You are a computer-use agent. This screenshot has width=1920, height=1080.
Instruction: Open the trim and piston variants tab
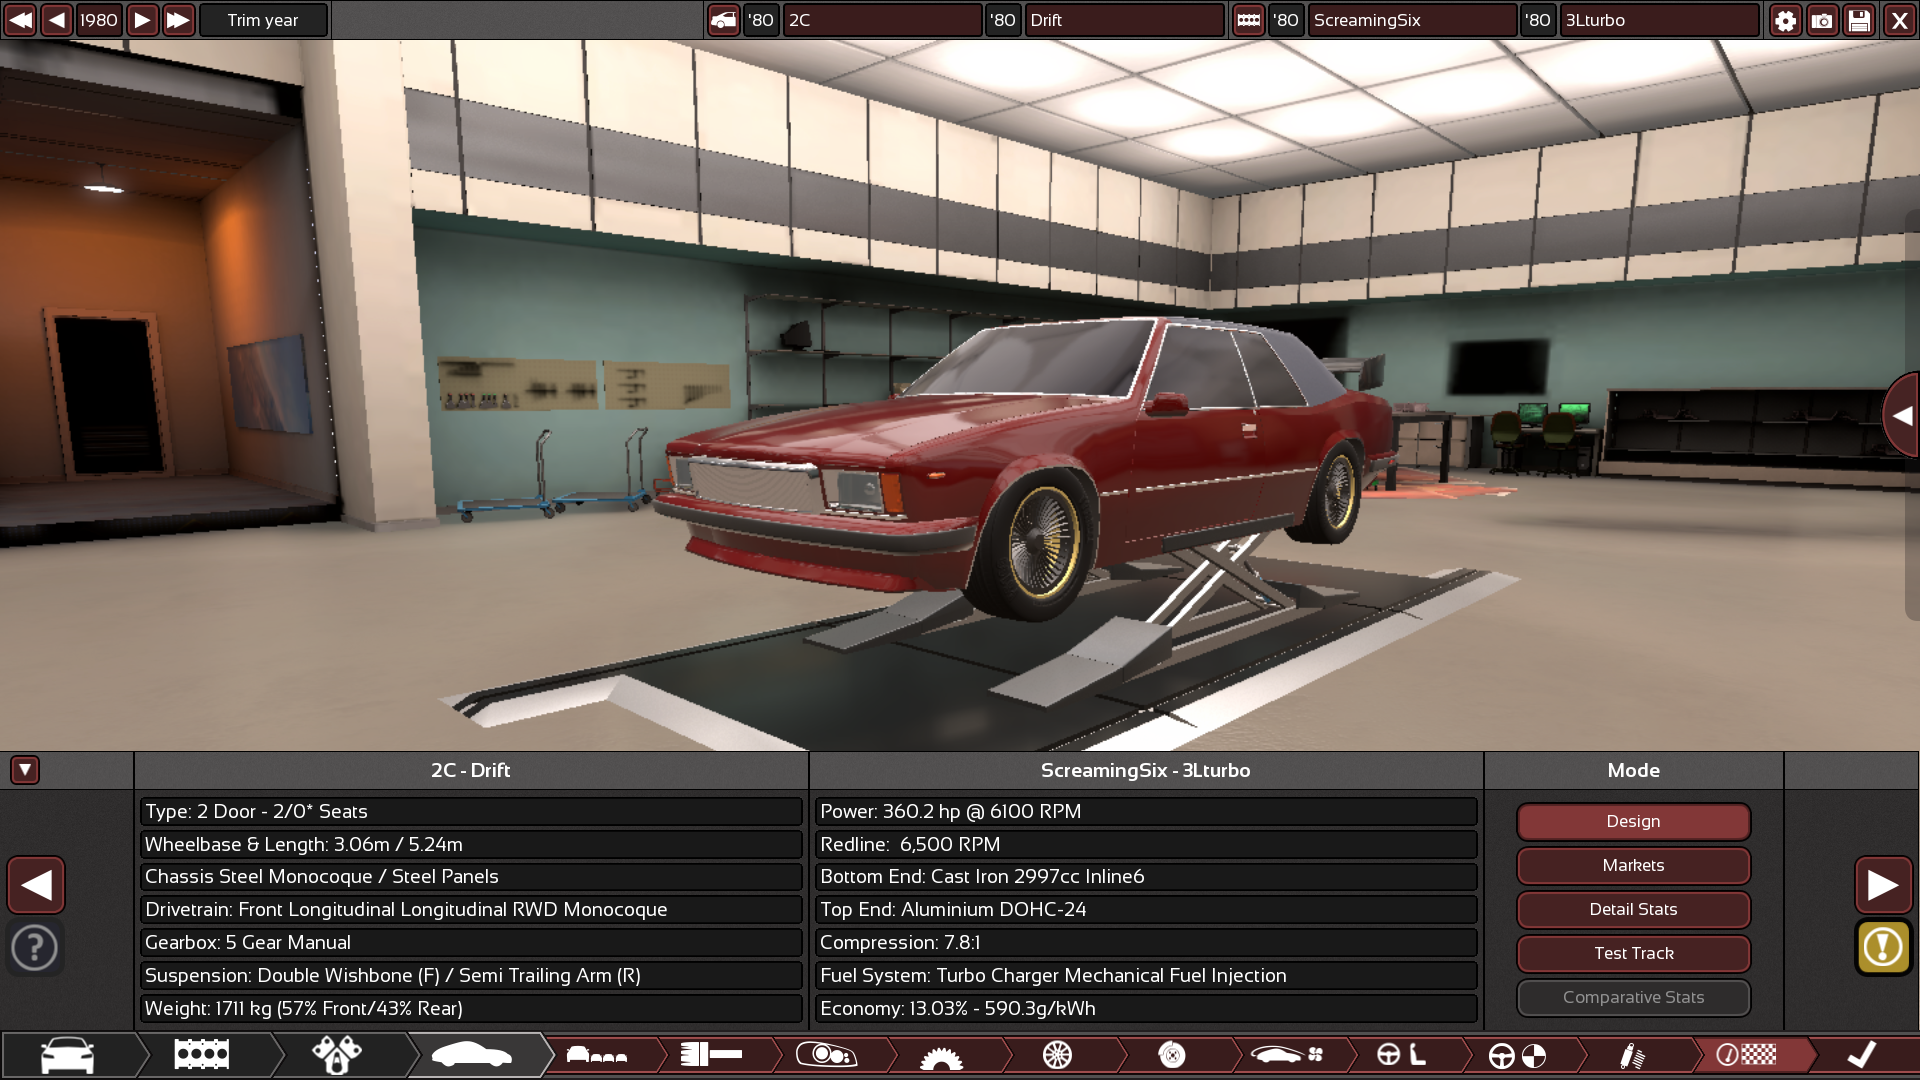point(337,1055)
